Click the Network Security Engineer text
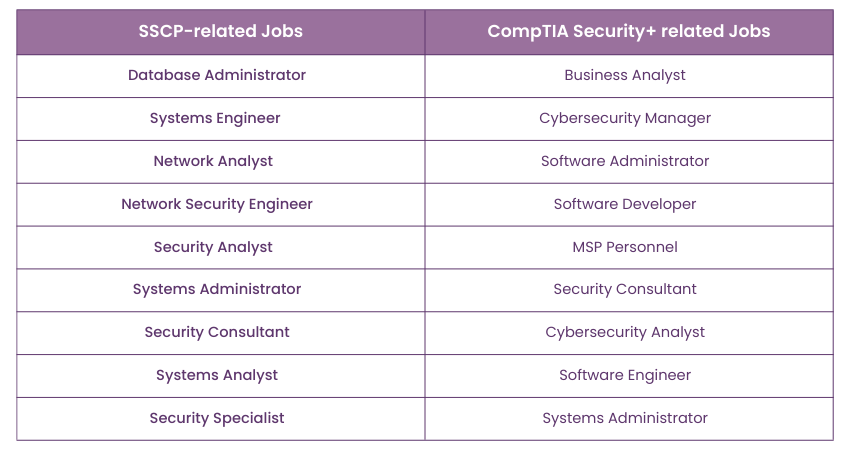The height and width of the screenshot is (450, 850). (x=217, y=204)
